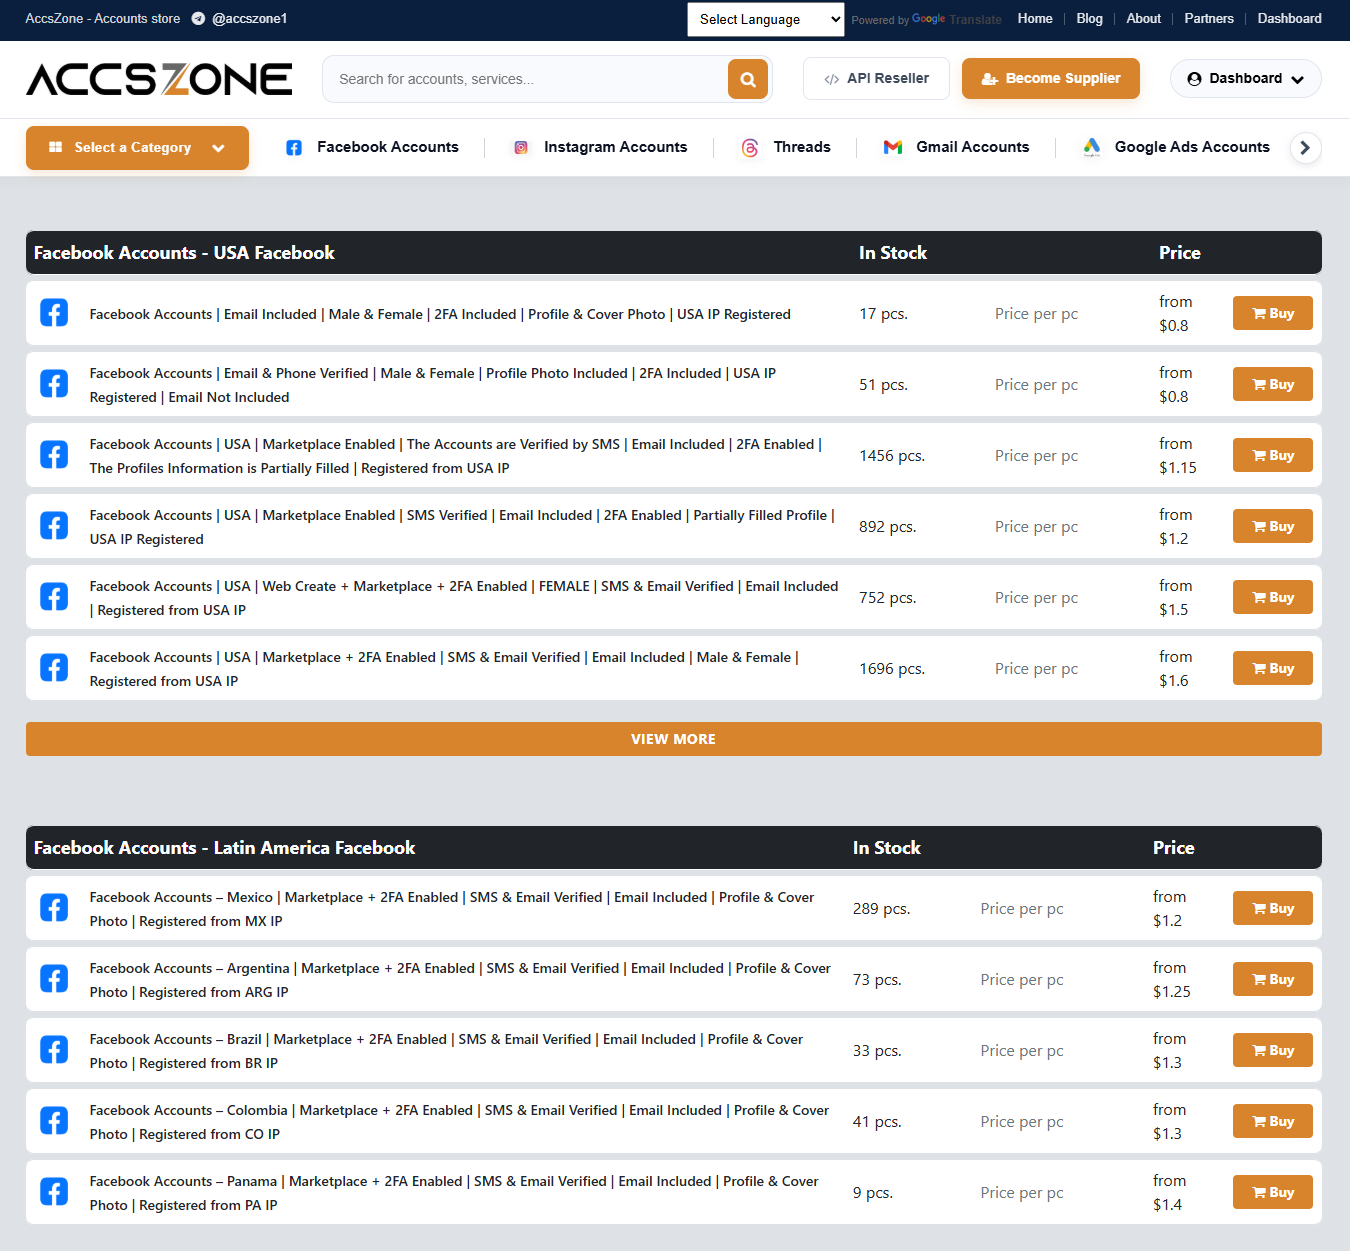Click Facebook icon of 752 pcs. listing
Image resolution: width=1350 pixels, height=1251 pixels.
(x=54, y=597)
